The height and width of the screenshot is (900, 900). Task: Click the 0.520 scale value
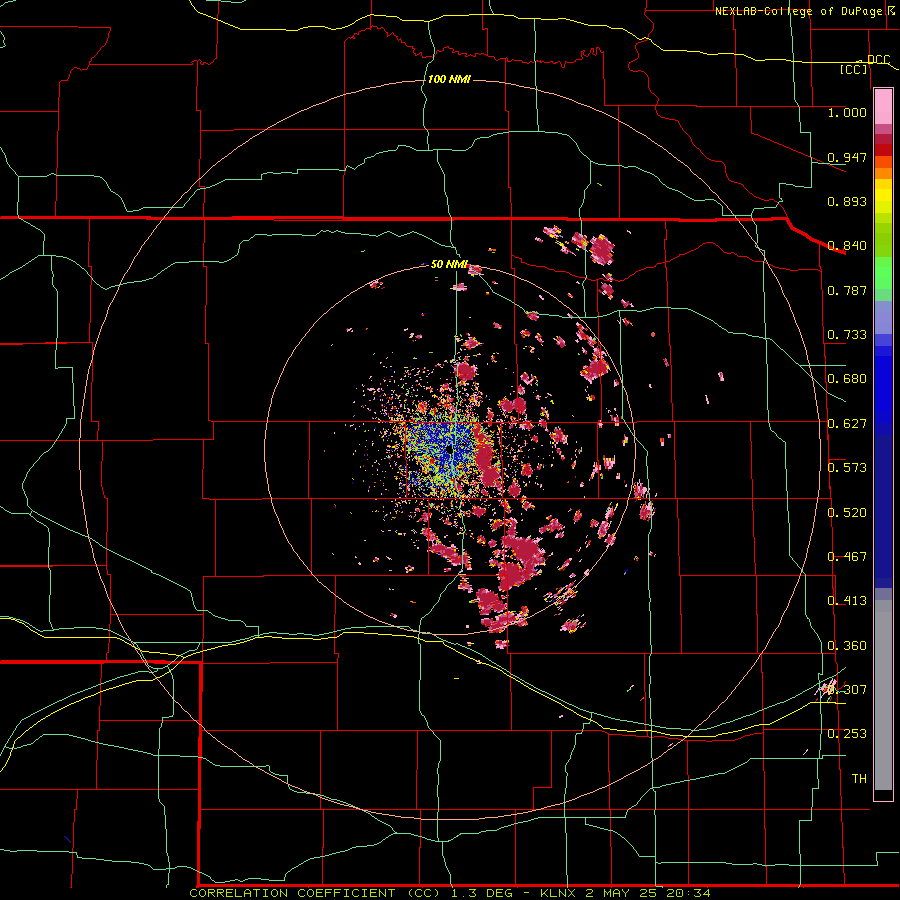[847, 513]
